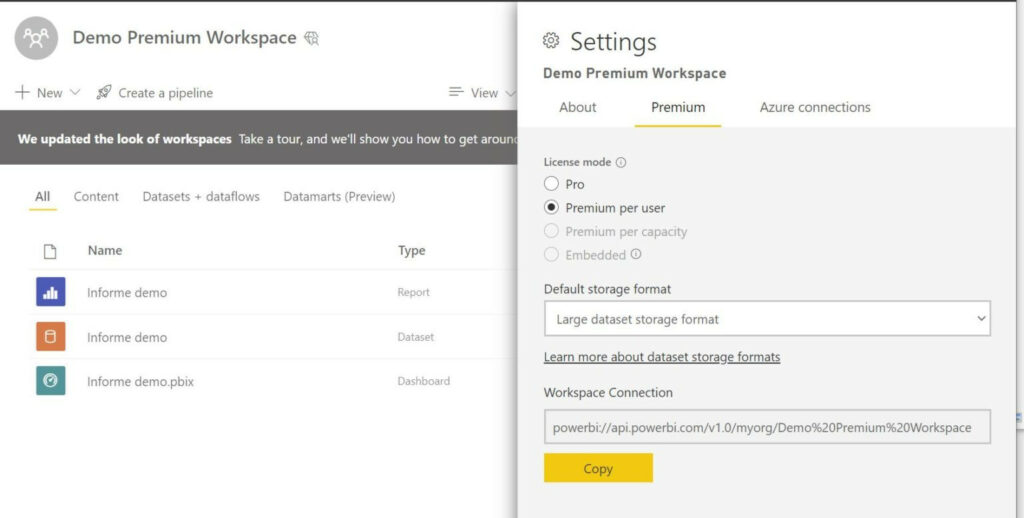Screen dimensions: 1024x518
Task: Open the Datamarts (Preview) tab
Action: click(x=339, y=197)
